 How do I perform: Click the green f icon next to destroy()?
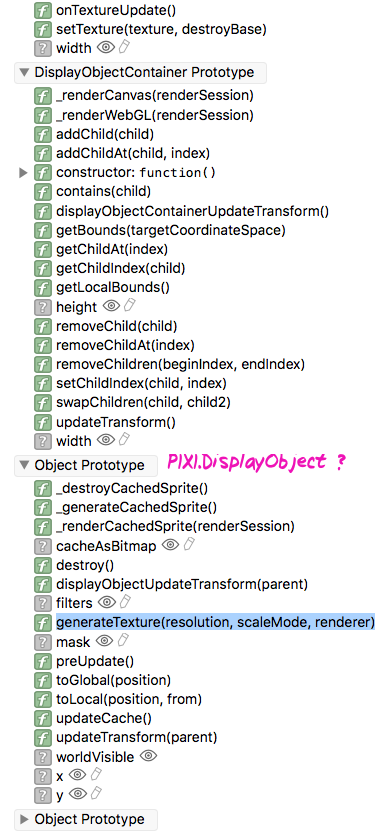point(41,565)
